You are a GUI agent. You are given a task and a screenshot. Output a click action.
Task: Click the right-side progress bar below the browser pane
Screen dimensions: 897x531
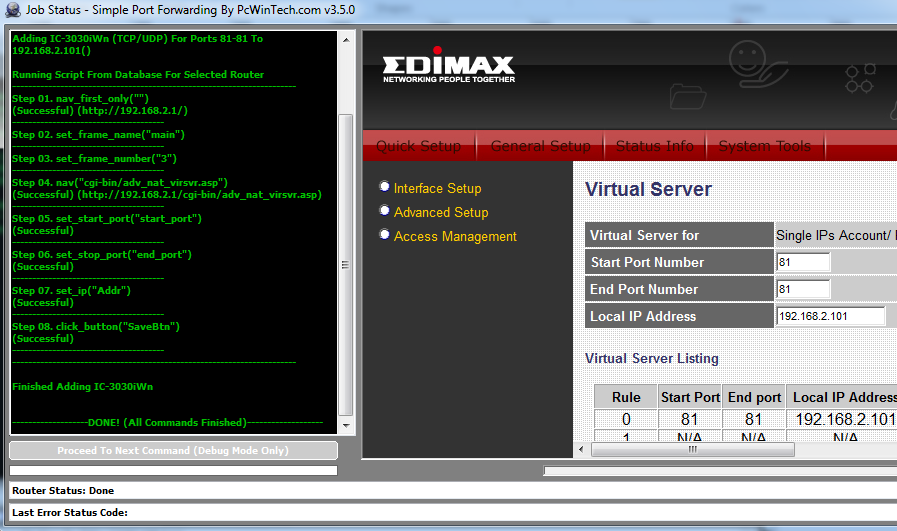pyautogui.click(x=720, y=470)
